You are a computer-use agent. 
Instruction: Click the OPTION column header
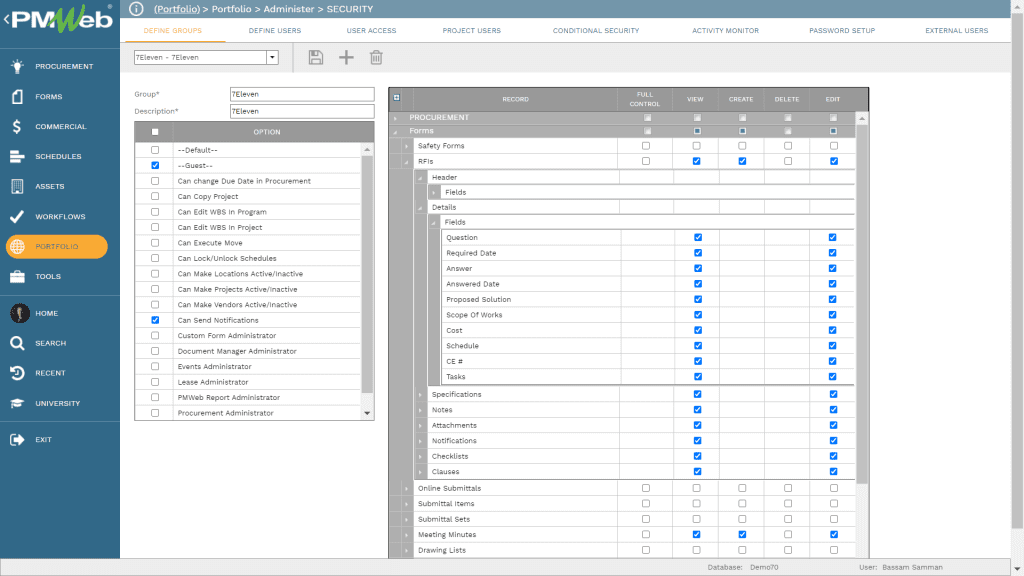(267, 132)
